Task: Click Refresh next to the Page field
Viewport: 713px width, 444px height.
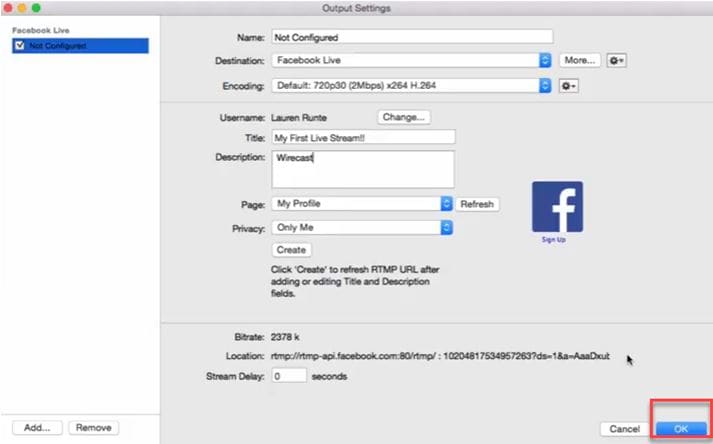Action: (477, 204)
